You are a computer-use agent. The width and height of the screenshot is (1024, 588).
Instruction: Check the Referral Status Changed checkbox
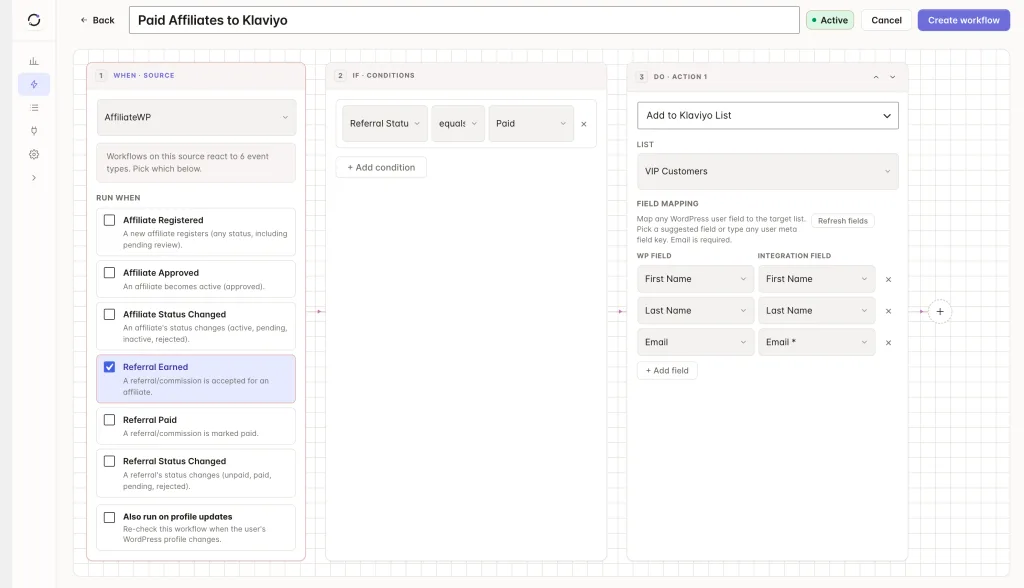coord(110,461)
